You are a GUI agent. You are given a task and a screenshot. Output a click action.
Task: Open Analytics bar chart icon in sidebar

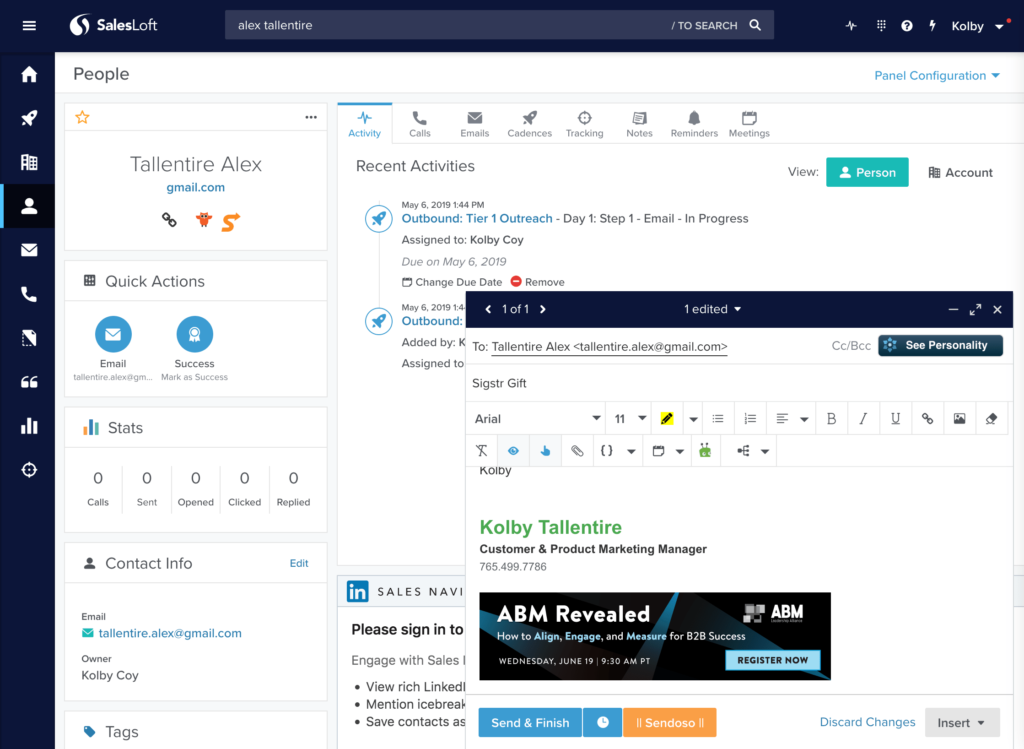click(29, 426)
